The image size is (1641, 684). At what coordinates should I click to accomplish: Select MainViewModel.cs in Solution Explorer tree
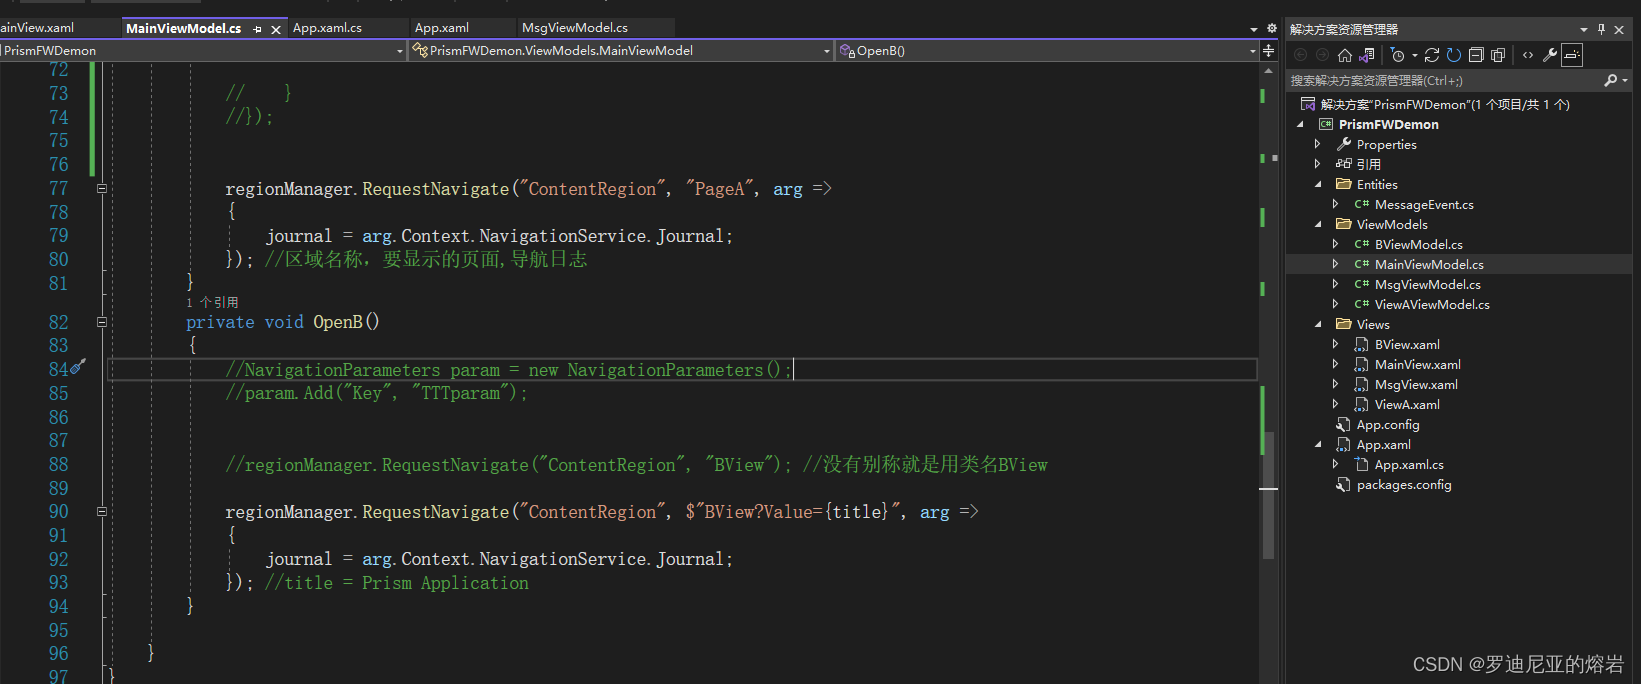[x=1429, y=264]
